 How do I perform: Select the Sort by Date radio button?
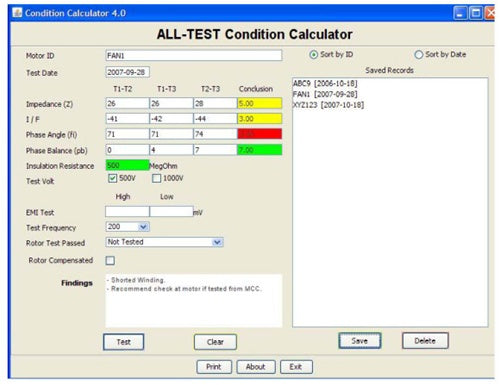(419, 55)
